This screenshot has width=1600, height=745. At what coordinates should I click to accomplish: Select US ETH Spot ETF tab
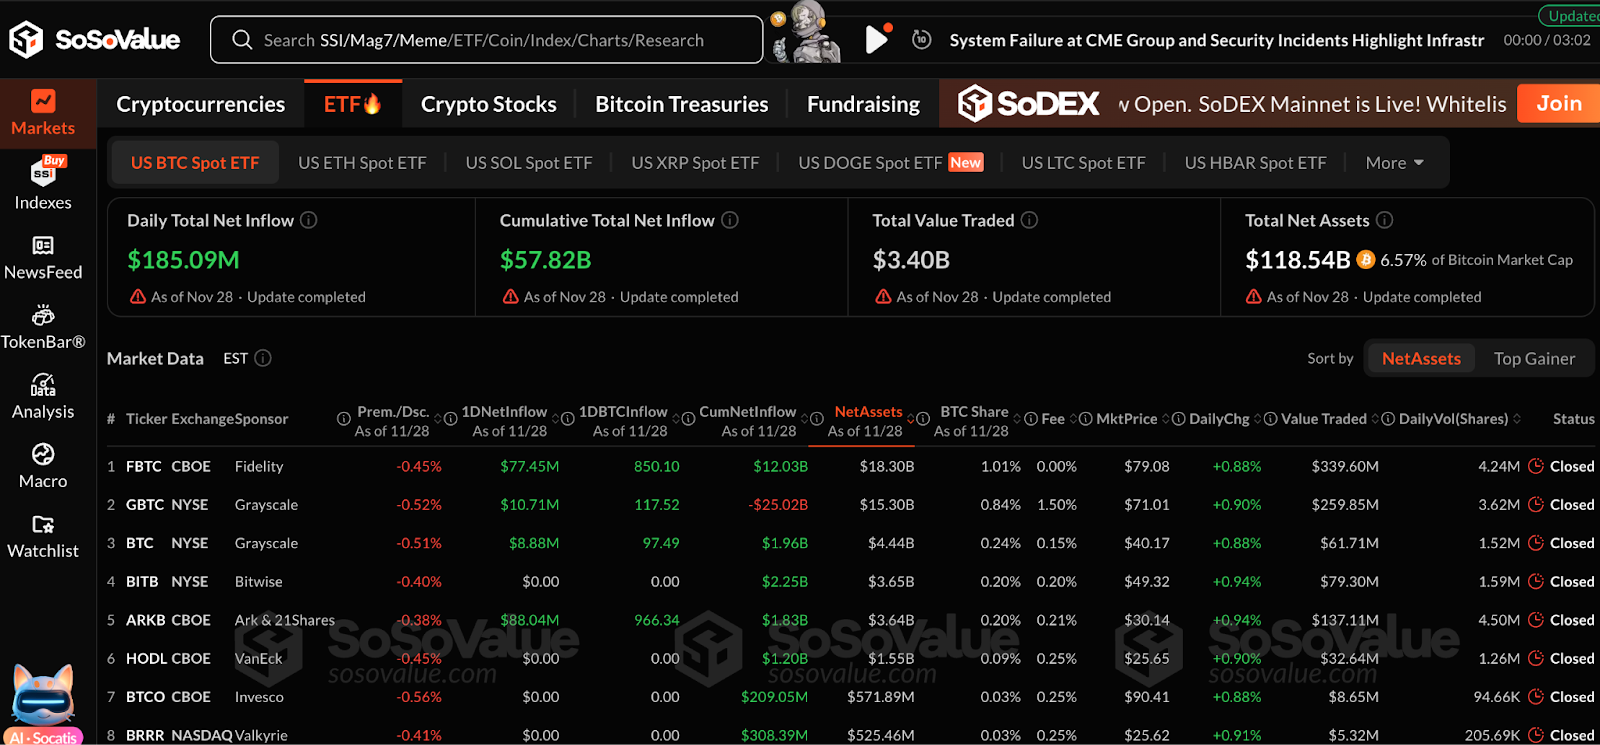(362, 163)
